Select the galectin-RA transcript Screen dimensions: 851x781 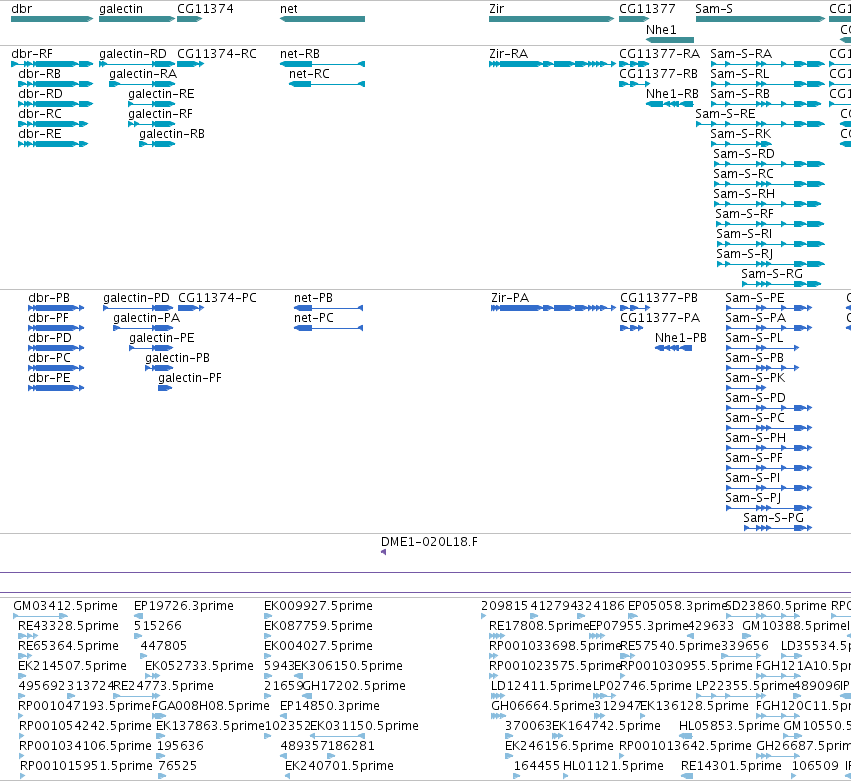(x=142, y=84)
